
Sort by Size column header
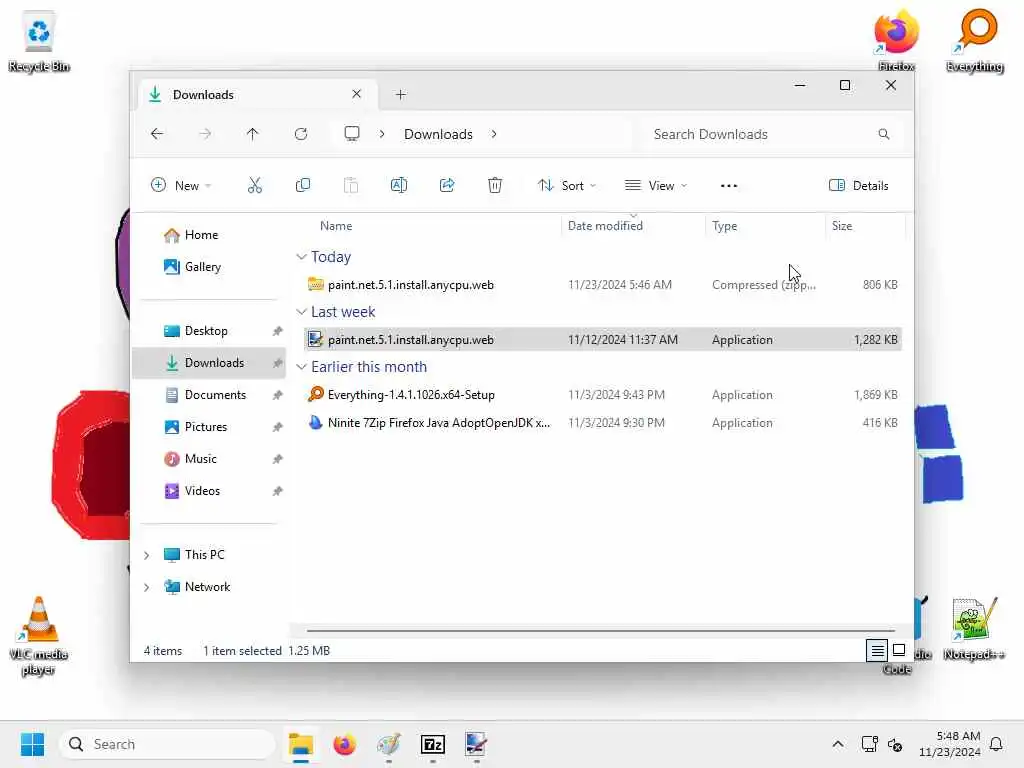(x=842, y=226)
